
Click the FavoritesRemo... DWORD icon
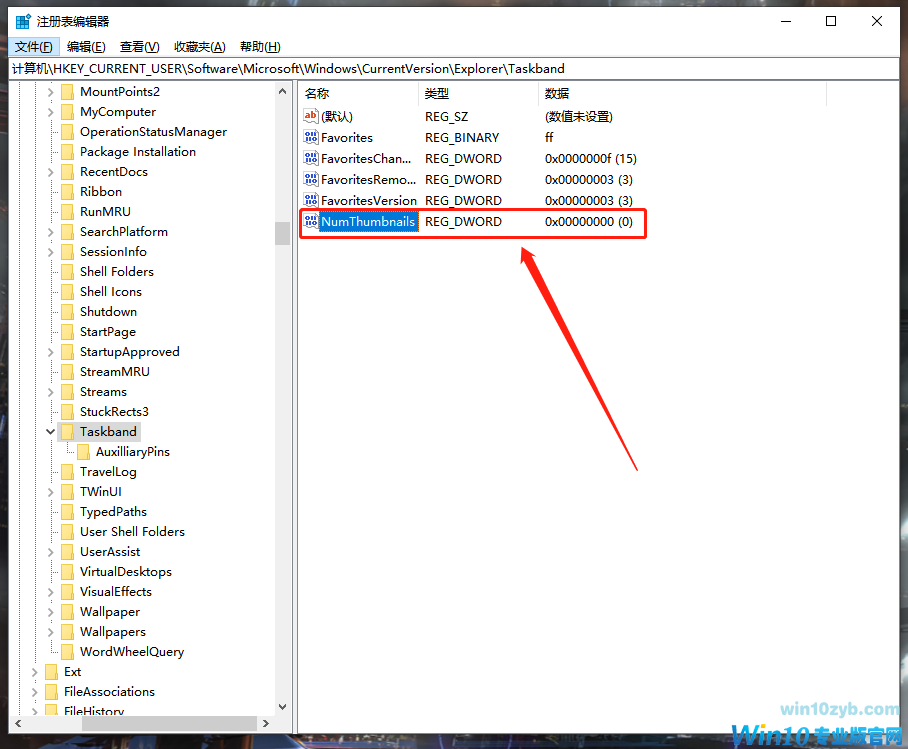pyautogui.click(x=311, y=180)
